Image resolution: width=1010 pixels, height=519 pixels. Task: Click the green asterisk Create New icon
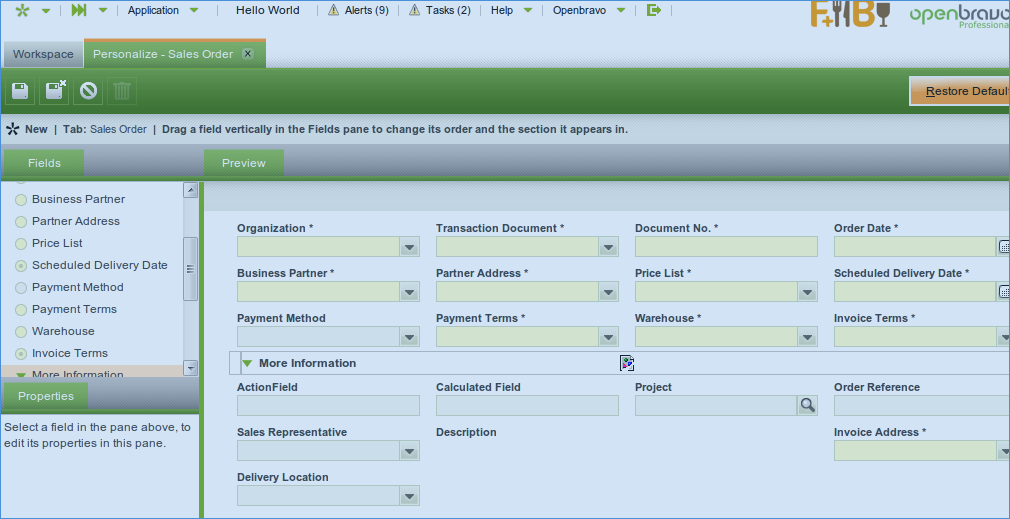tap(22, 10)
